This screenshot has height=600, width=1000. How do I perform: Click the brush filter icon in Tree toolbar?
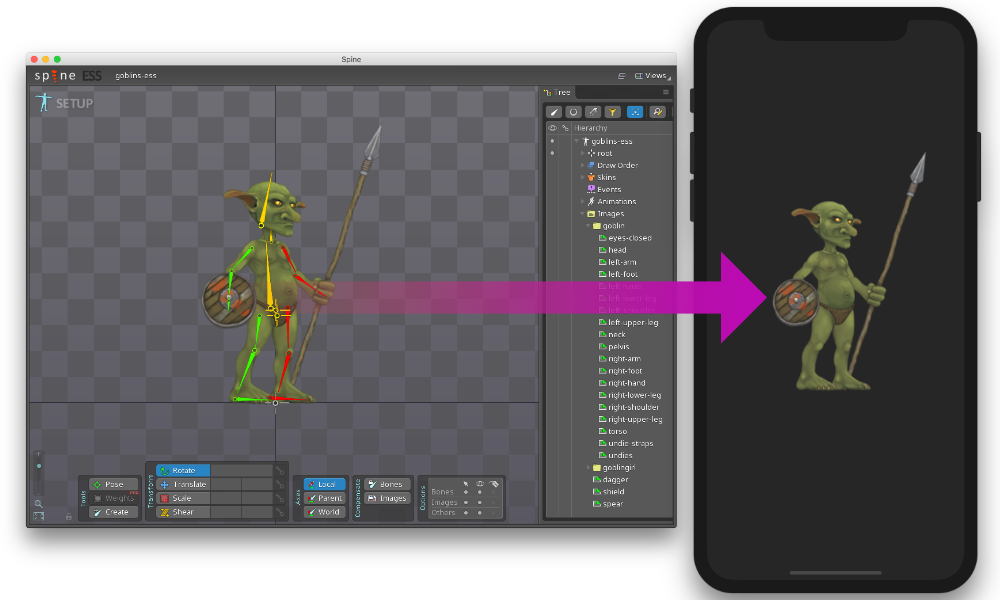[554, 112]
